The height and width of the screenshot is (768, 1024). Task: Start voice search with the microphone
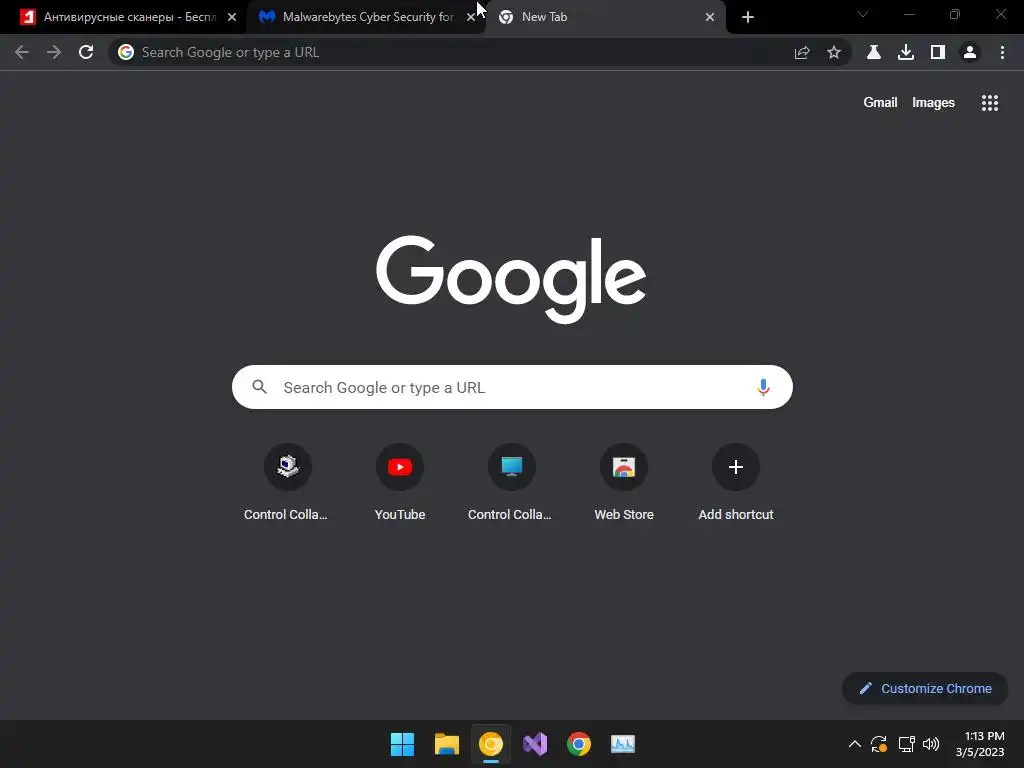[x=763, y=387]
